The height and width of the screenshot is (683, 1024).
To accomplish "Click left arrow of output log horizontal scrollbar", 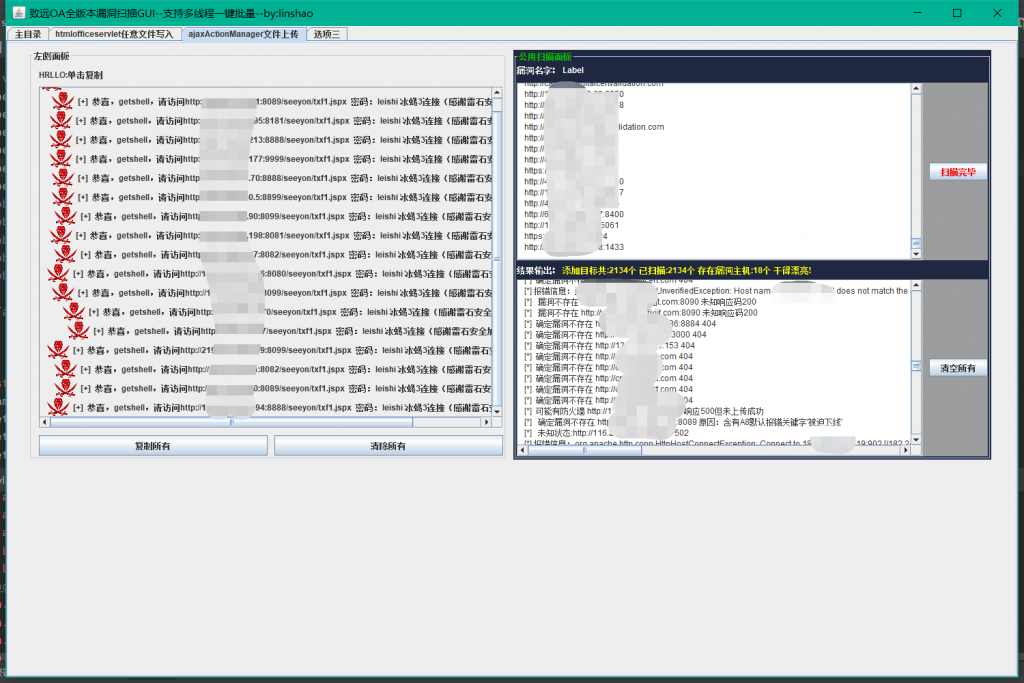I will pos(522,450).
